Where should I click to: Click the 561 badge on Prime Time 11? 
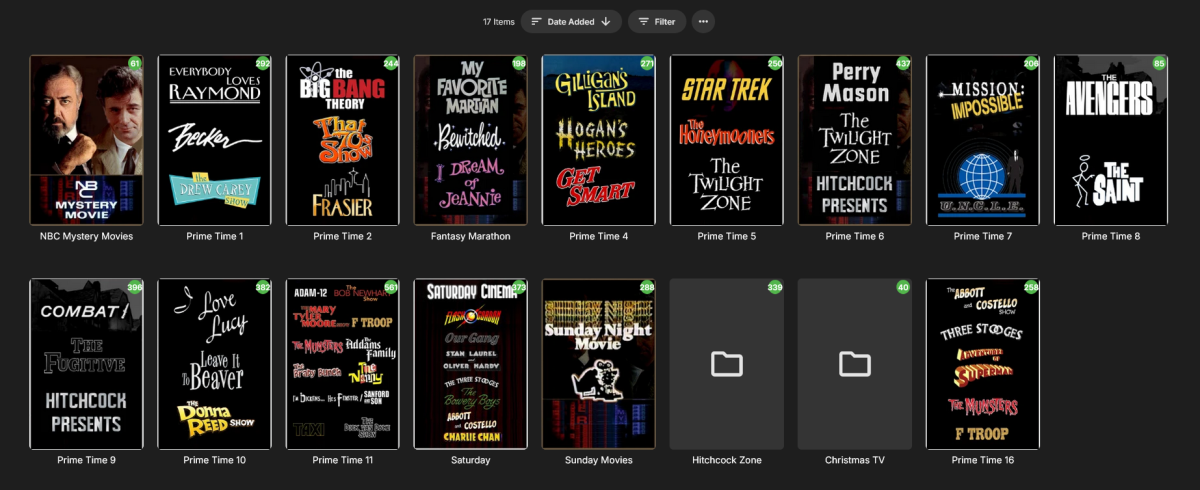coord(391,287)
